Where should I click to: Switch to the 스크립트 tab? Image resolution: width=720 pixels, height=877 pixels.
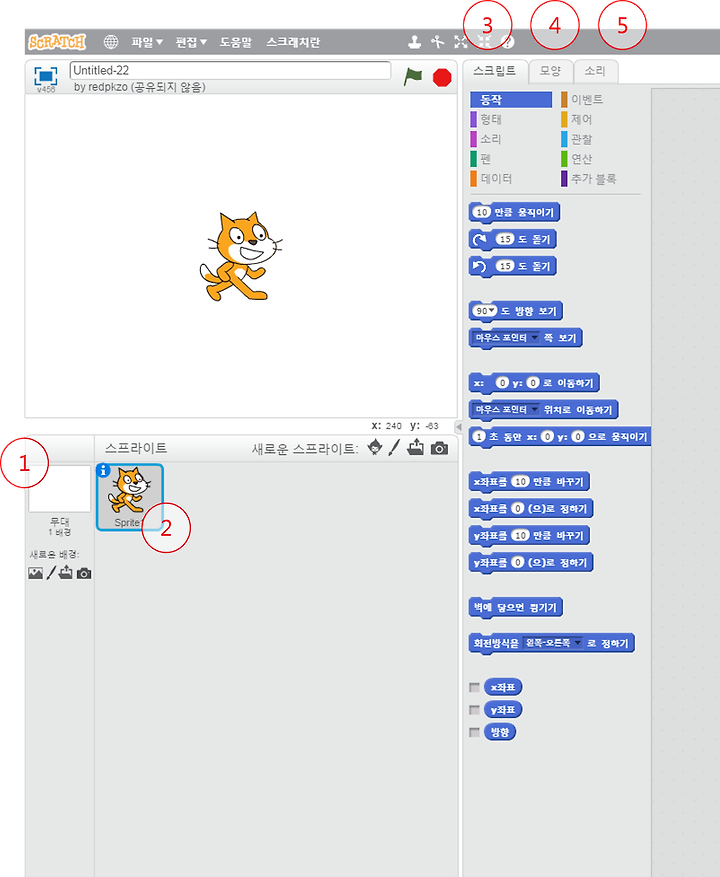pos(495,71)
